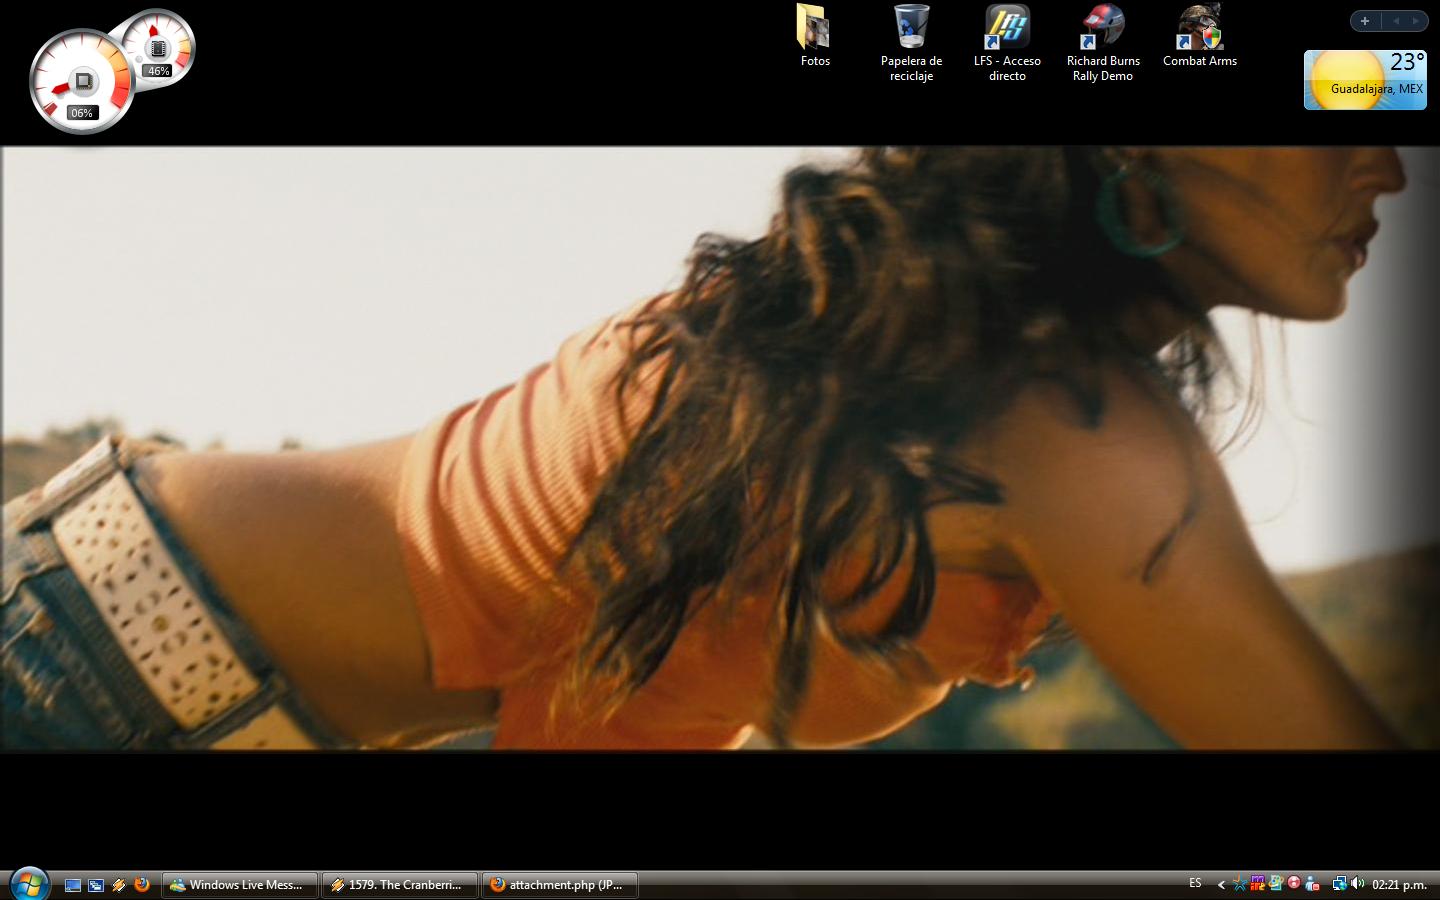Switch to the Windows Live Messenger taskbar window
The height and width of the screenshot is (900, 1440).
[x=240, y=885]
